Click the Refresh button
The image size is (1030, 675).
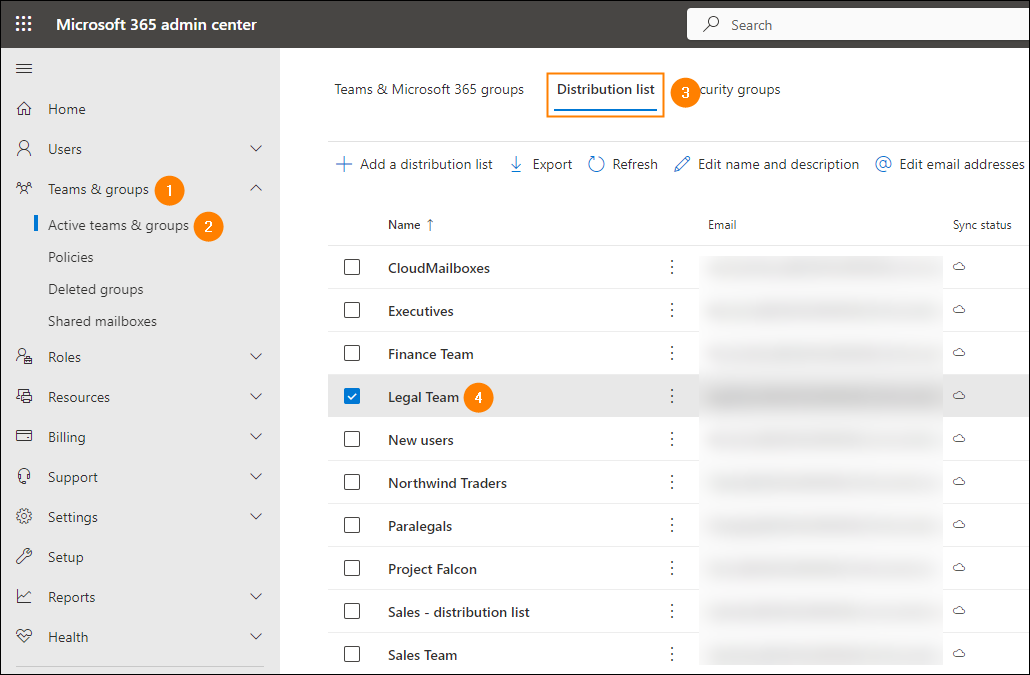(x=623, y=164)
